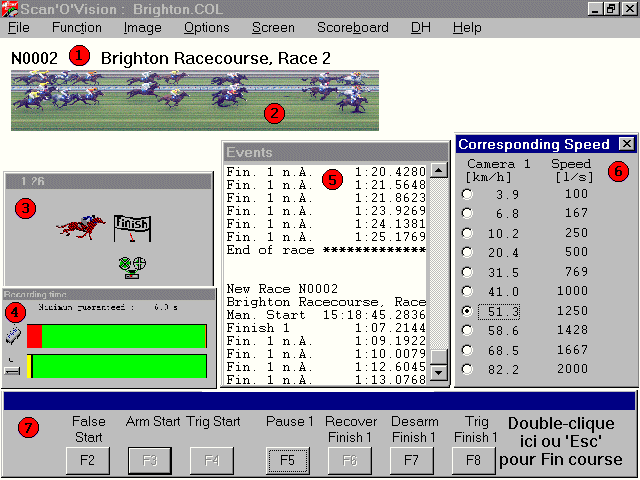The height and width of the screenshot is (480, 640).
Task: Click the Scan'O'Vision application icon in title bar
Action: tap(10, 9)
